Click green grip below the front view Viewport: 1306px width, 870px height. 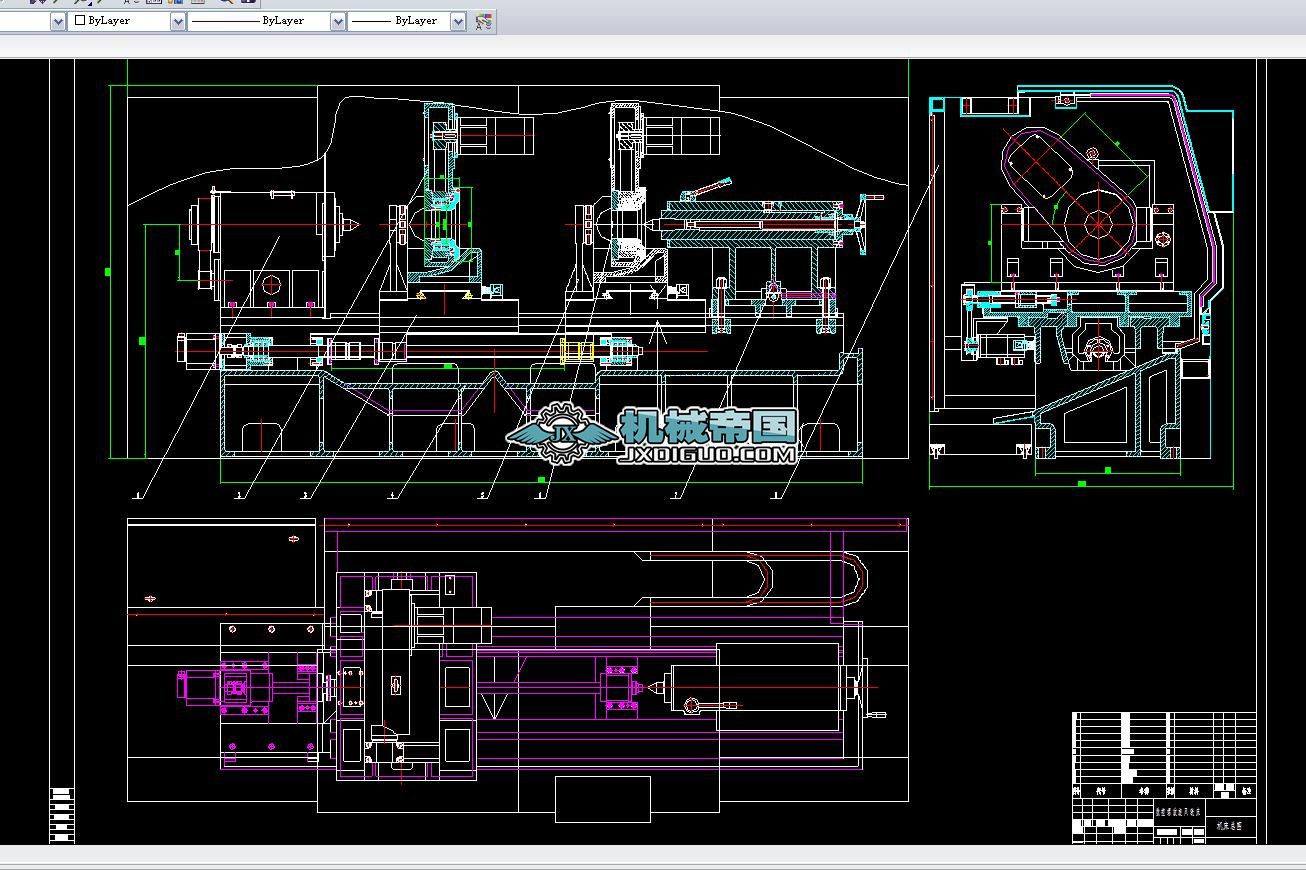coord(541,481)
